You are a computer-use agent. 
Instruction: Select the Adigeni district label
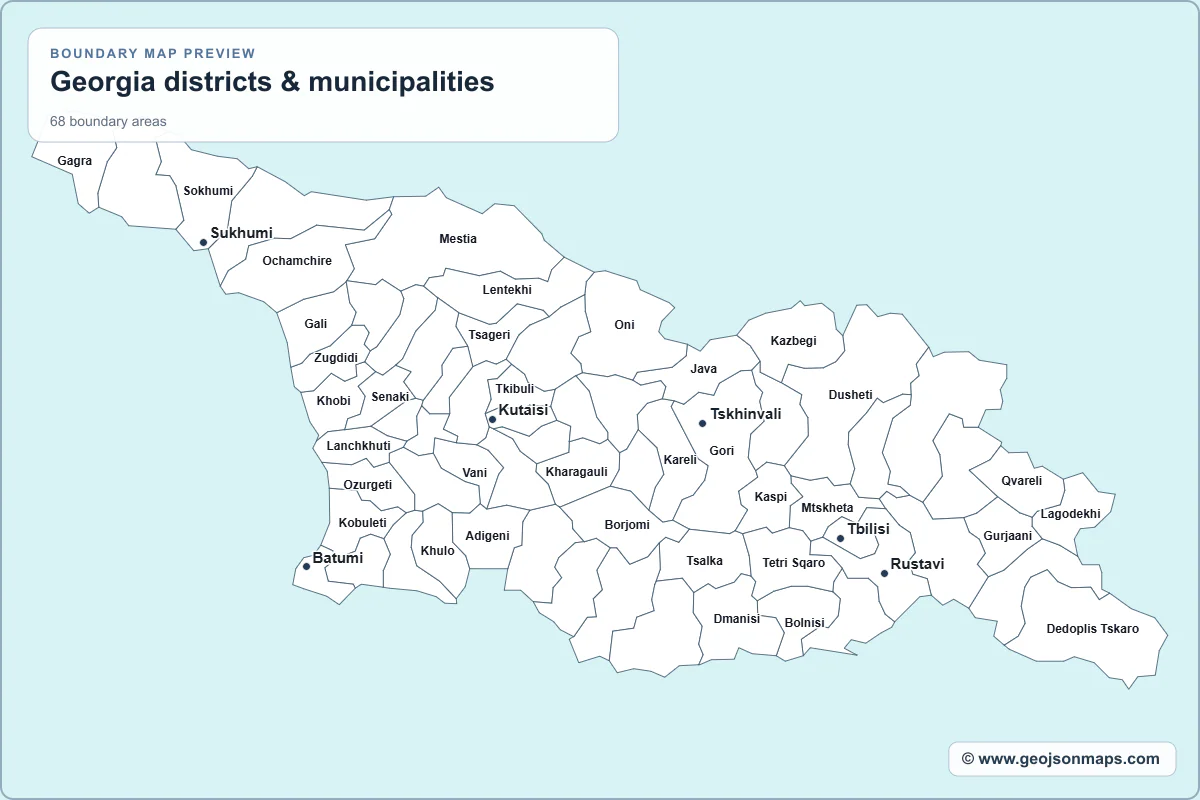(488, 536)
